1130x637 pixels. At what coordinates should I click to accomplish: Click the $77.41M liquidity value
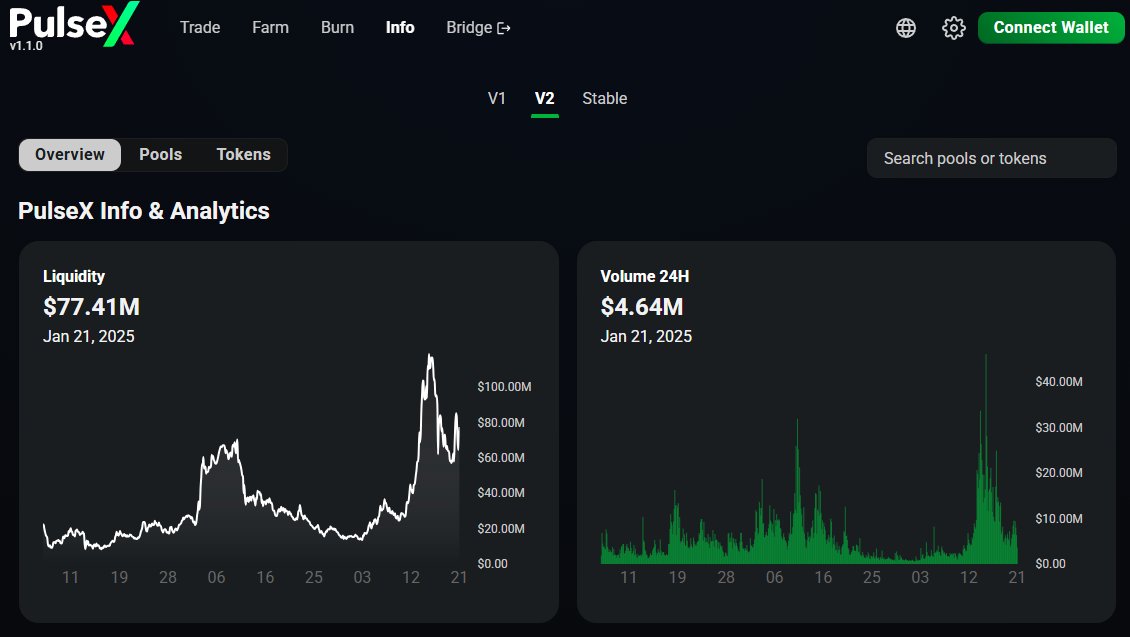(92, 307)
